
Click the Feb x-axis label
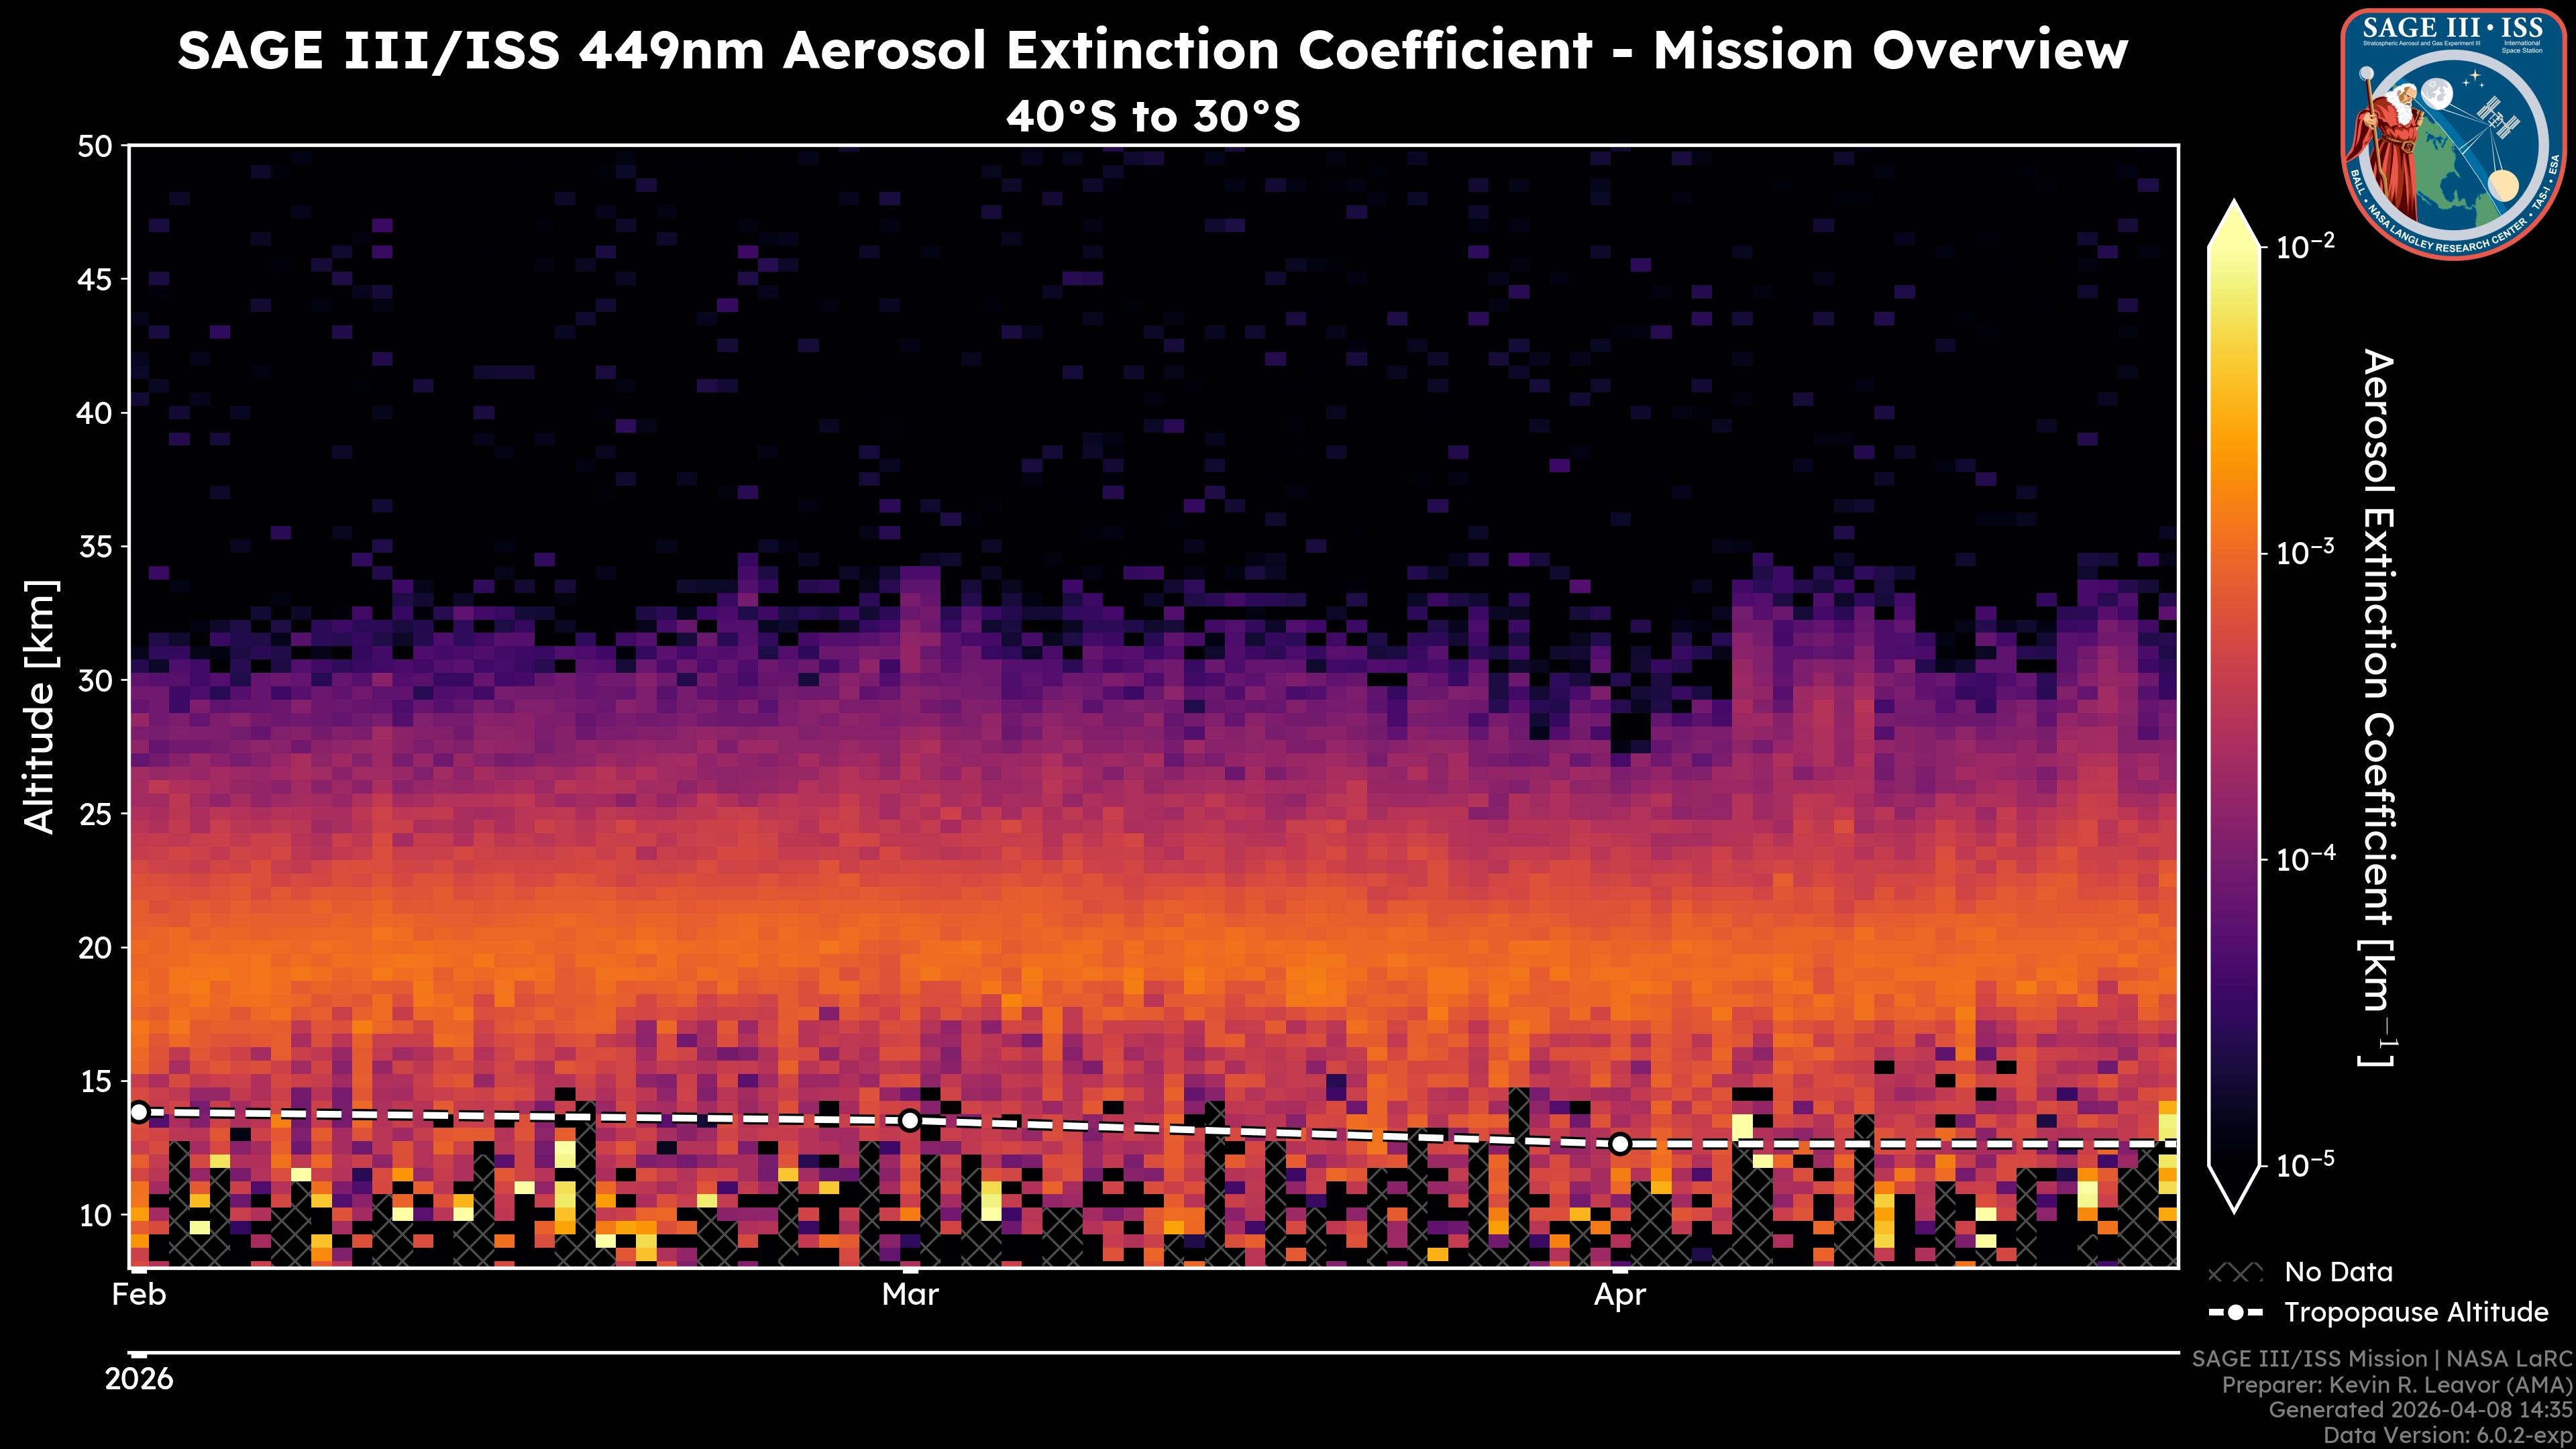[139, 1295]
